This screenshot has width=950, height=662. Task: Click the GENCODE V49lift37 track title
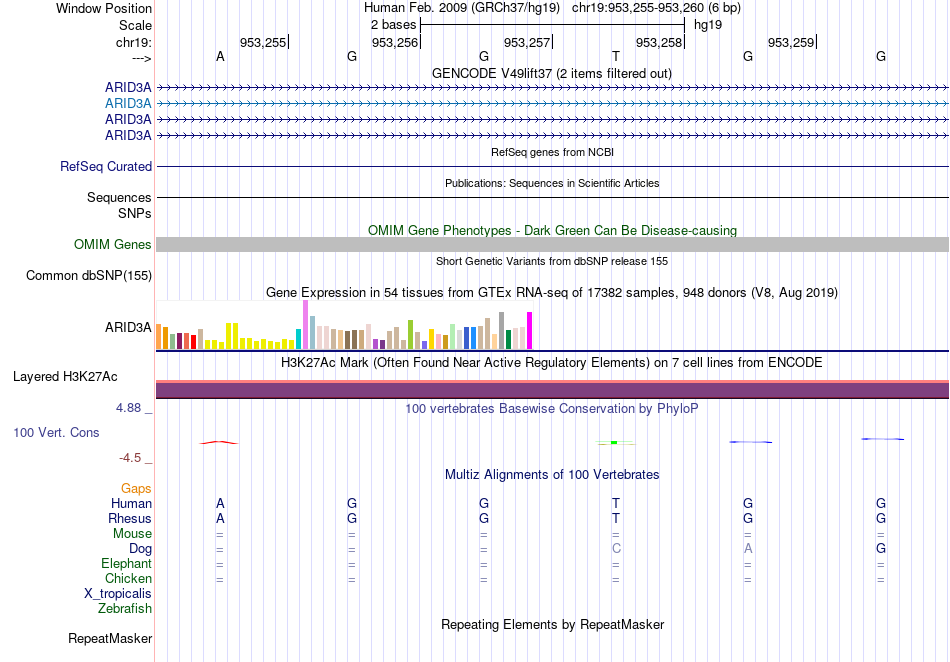(x=552, y=74)
